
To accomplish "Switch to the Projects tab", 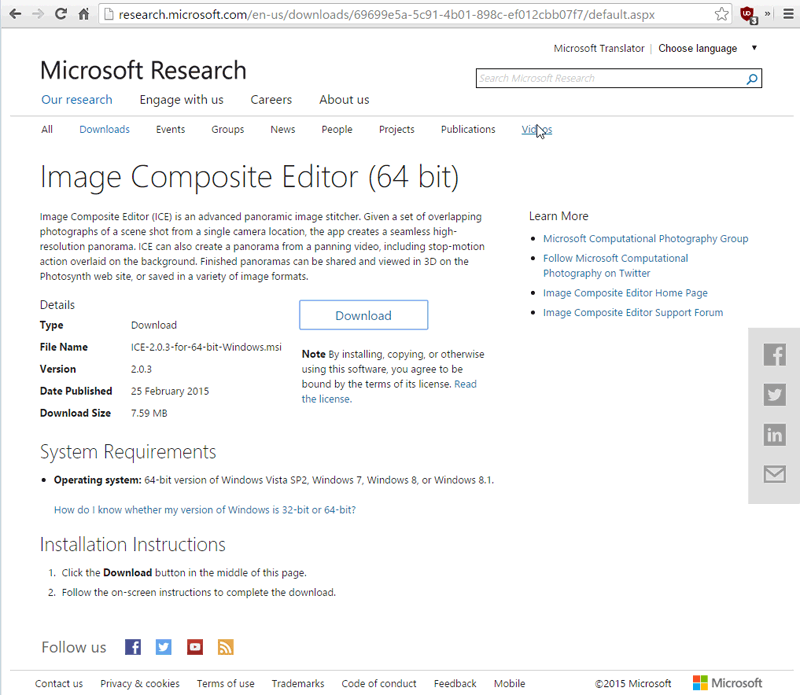I will click(396, 130).
